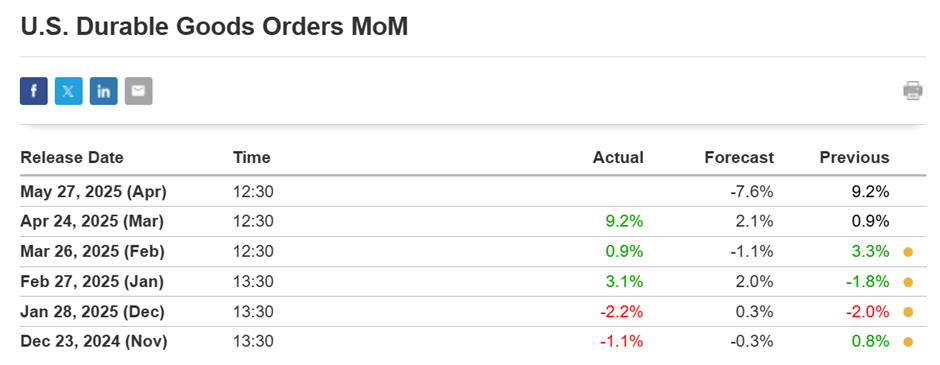Screen dimensions: 940x365
Task: Select the Apr 24, 2025 (Mar) release row
Action: tap(474, 222)
